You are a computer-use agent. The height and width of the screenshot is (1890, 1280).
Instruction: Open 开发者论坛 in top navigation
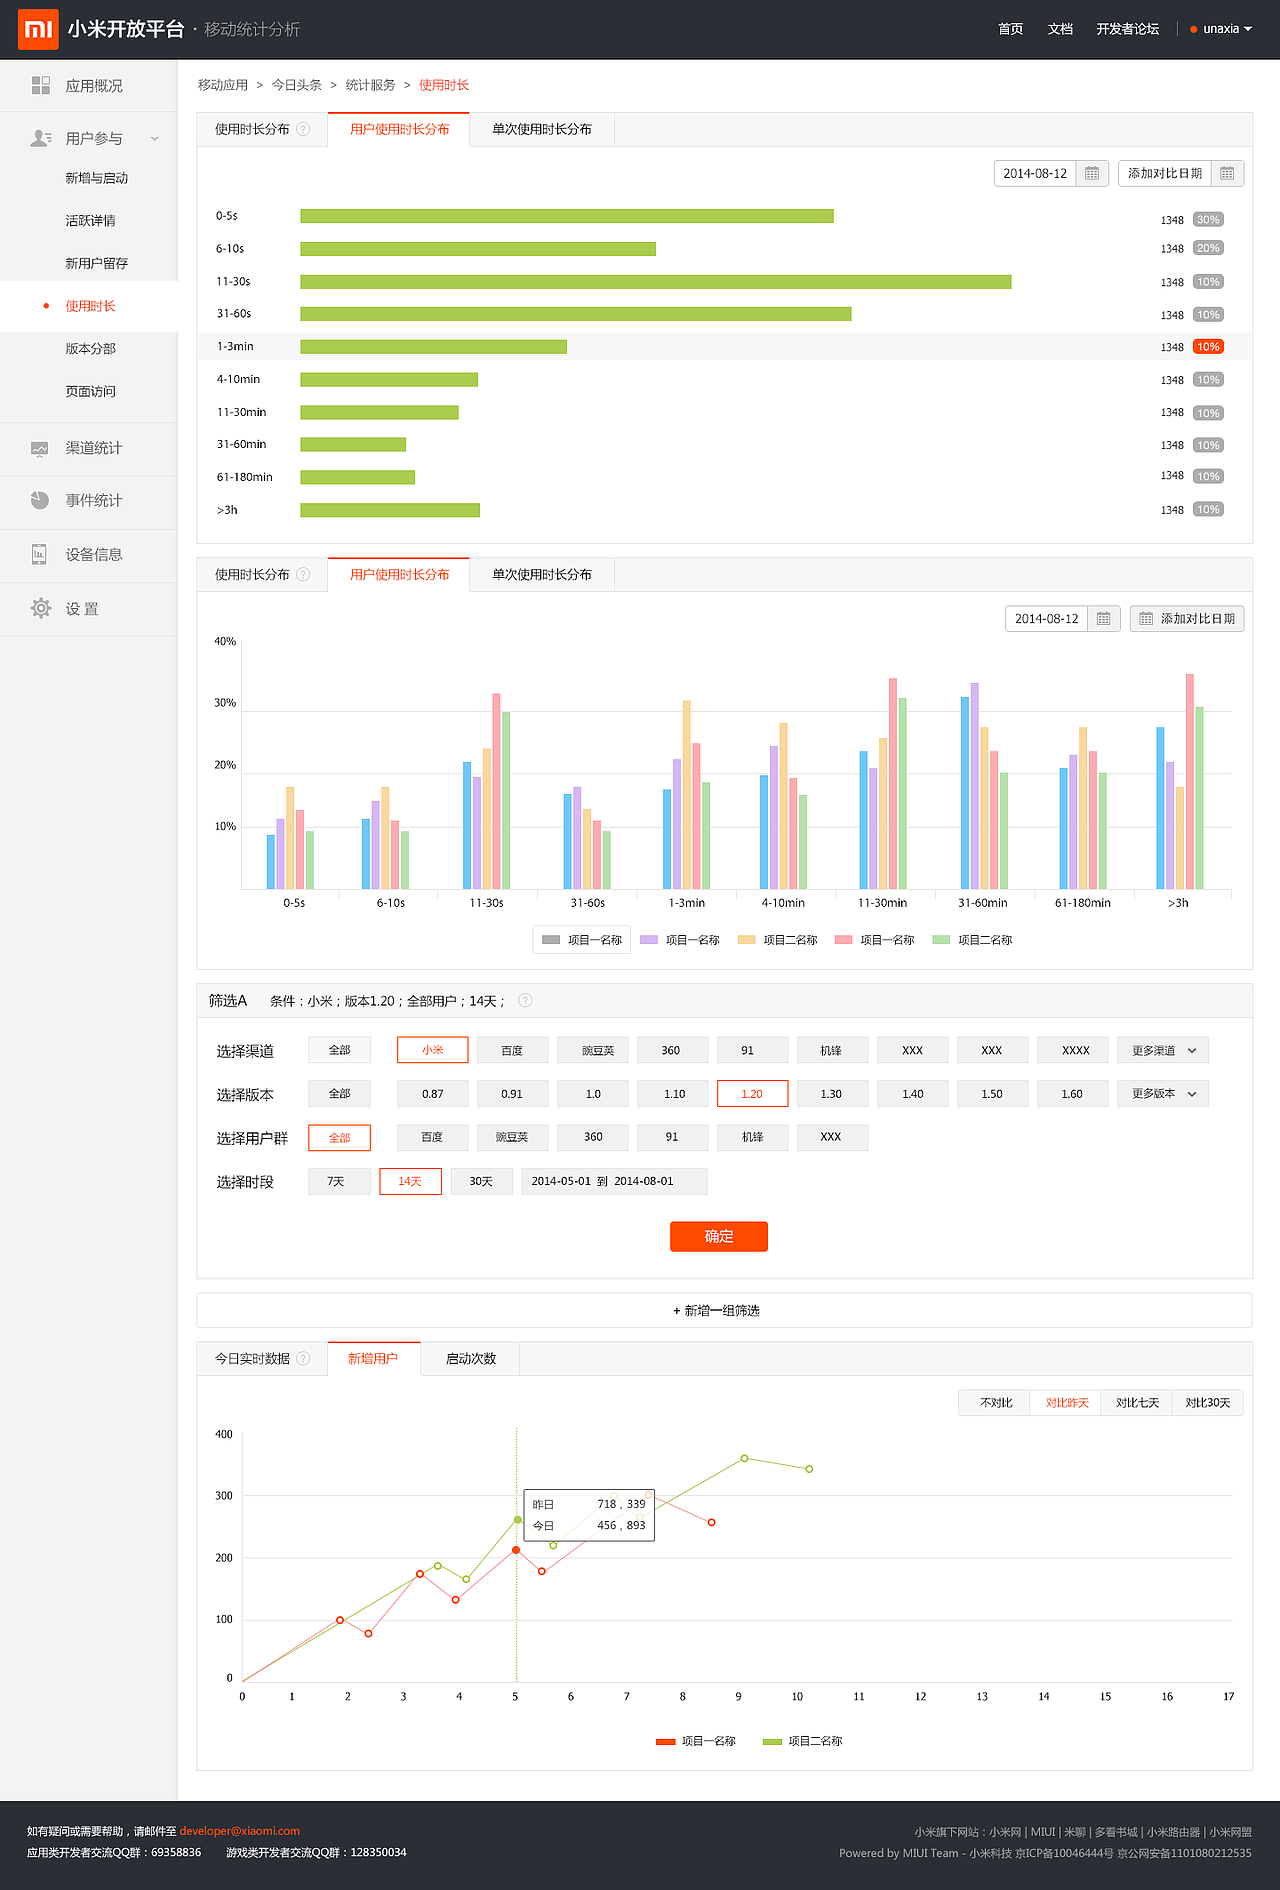pyautogui.click(x=1127, y=29)
